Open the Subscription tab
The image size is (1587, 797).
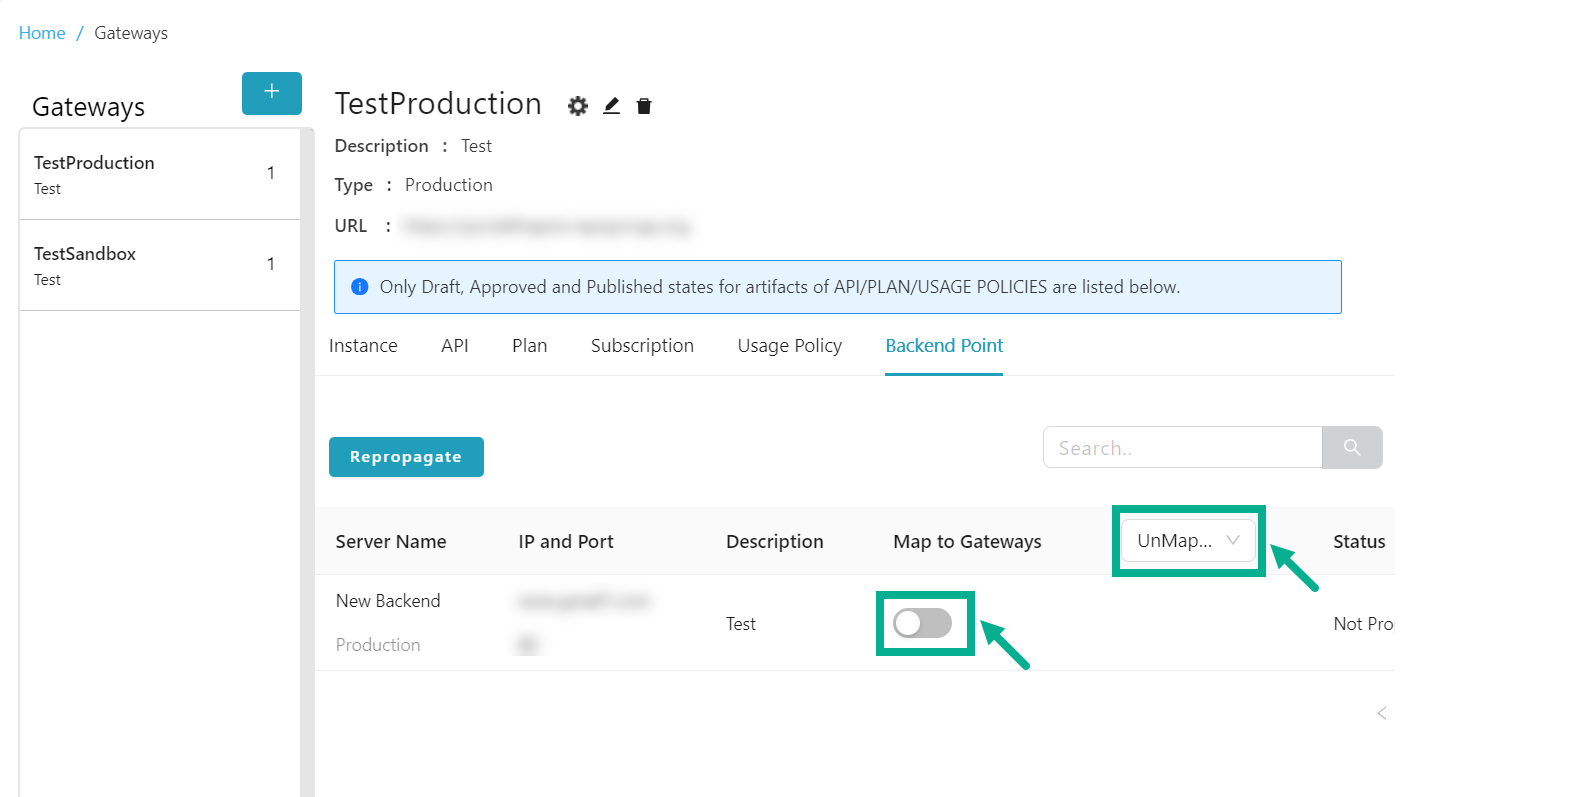(642, 346)
